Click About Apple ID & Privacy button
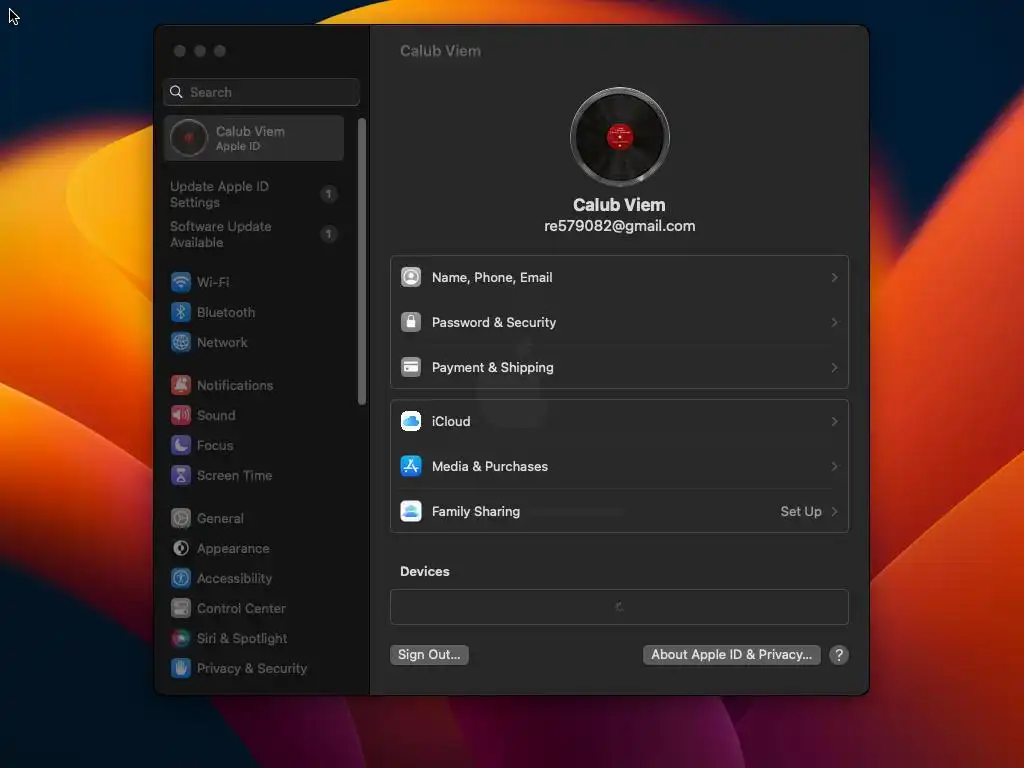1024x768 pixels. tap(731, 655)
